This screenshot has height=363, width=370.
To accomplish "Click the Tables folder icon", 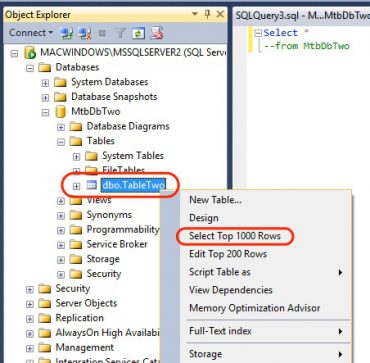I will [76, 141].
